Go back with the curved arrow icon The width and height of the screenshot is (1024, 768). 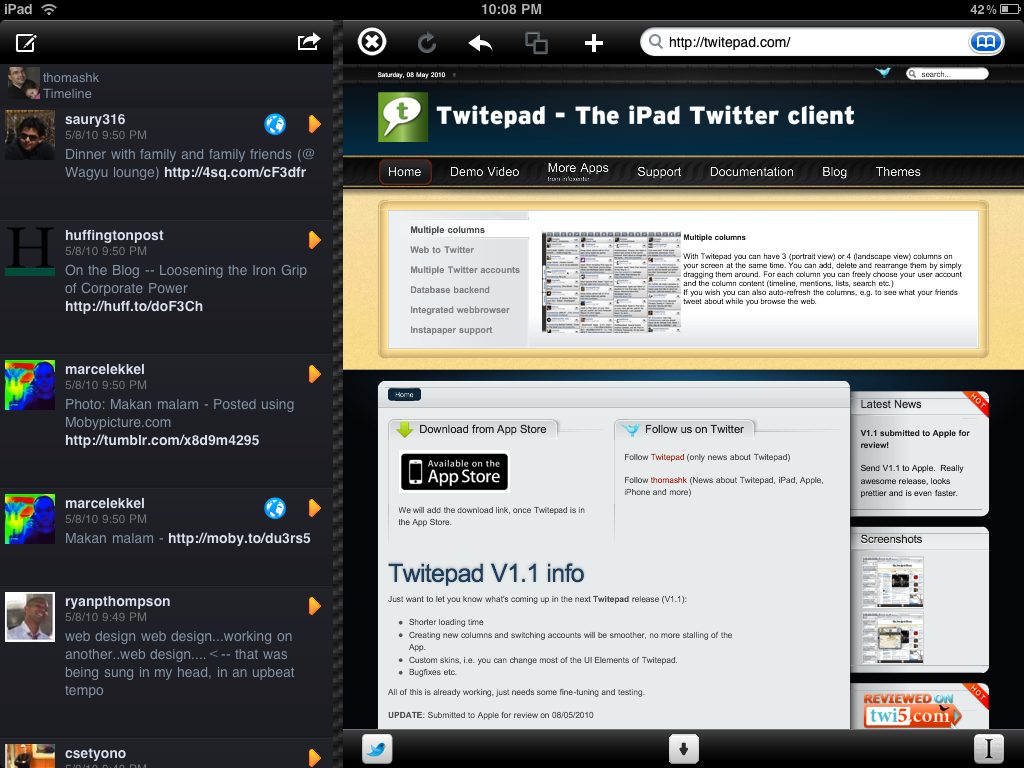point(481,43)
